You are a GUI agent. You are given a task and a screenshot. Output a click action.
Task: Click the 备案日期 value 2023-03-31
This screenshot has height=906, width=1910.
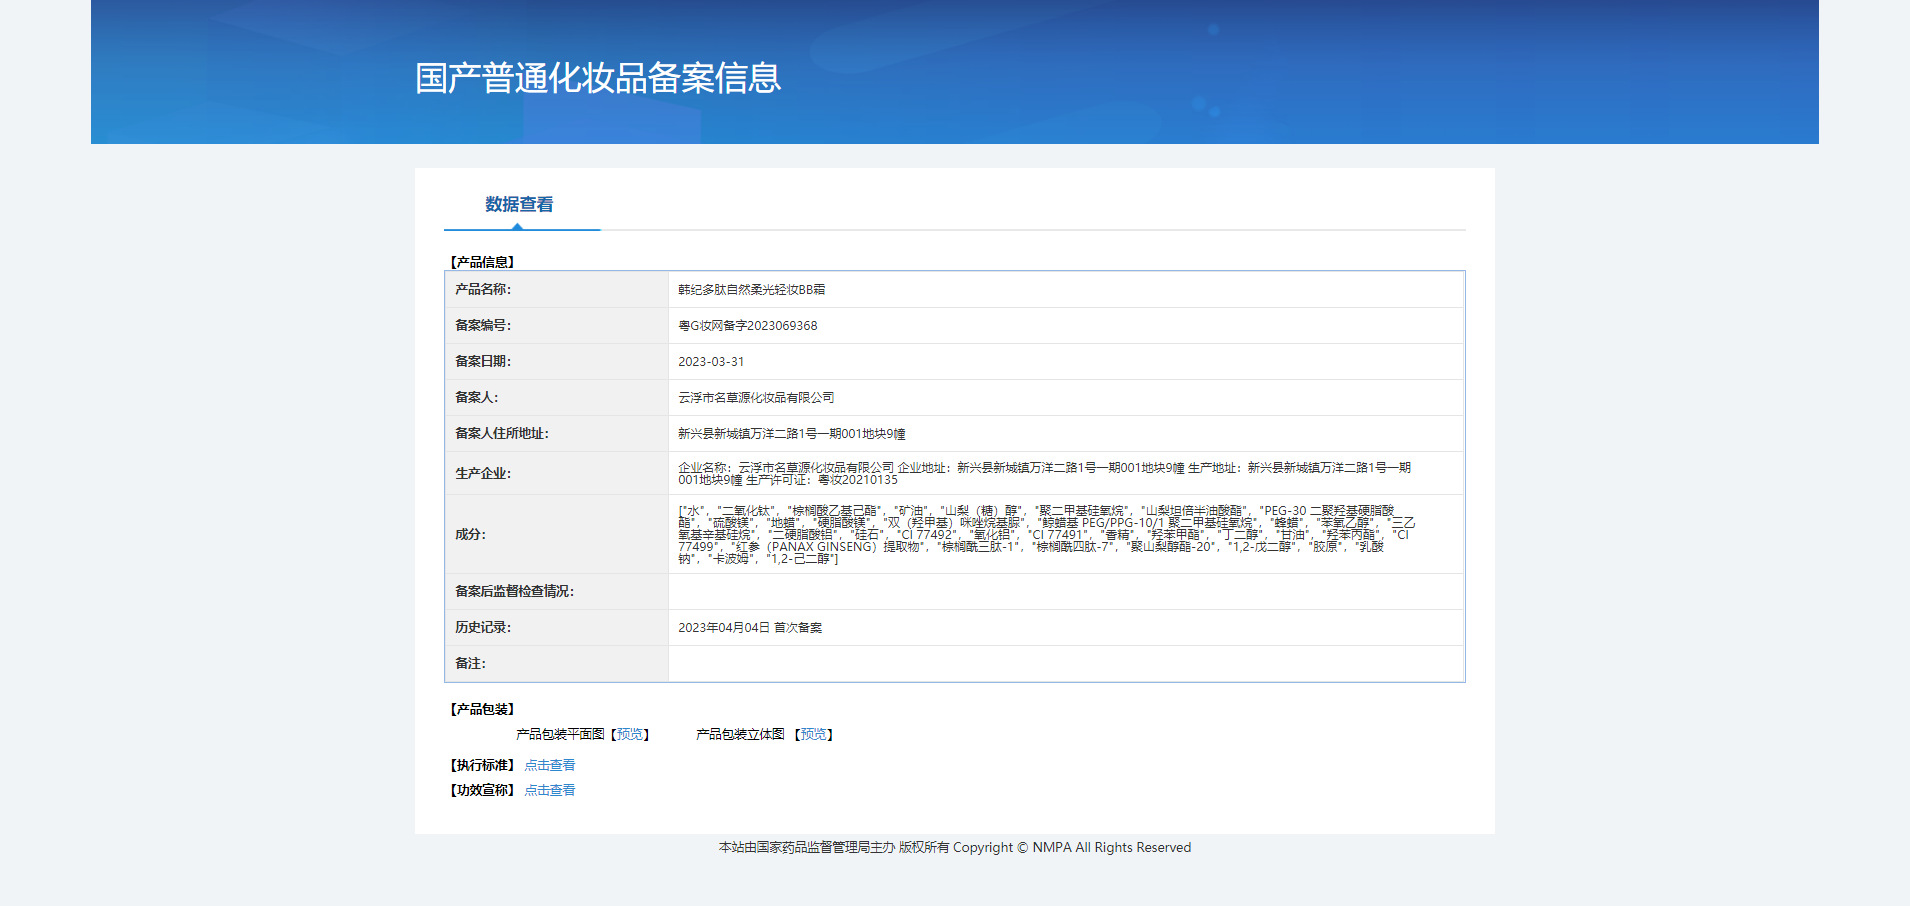(710, 361)
